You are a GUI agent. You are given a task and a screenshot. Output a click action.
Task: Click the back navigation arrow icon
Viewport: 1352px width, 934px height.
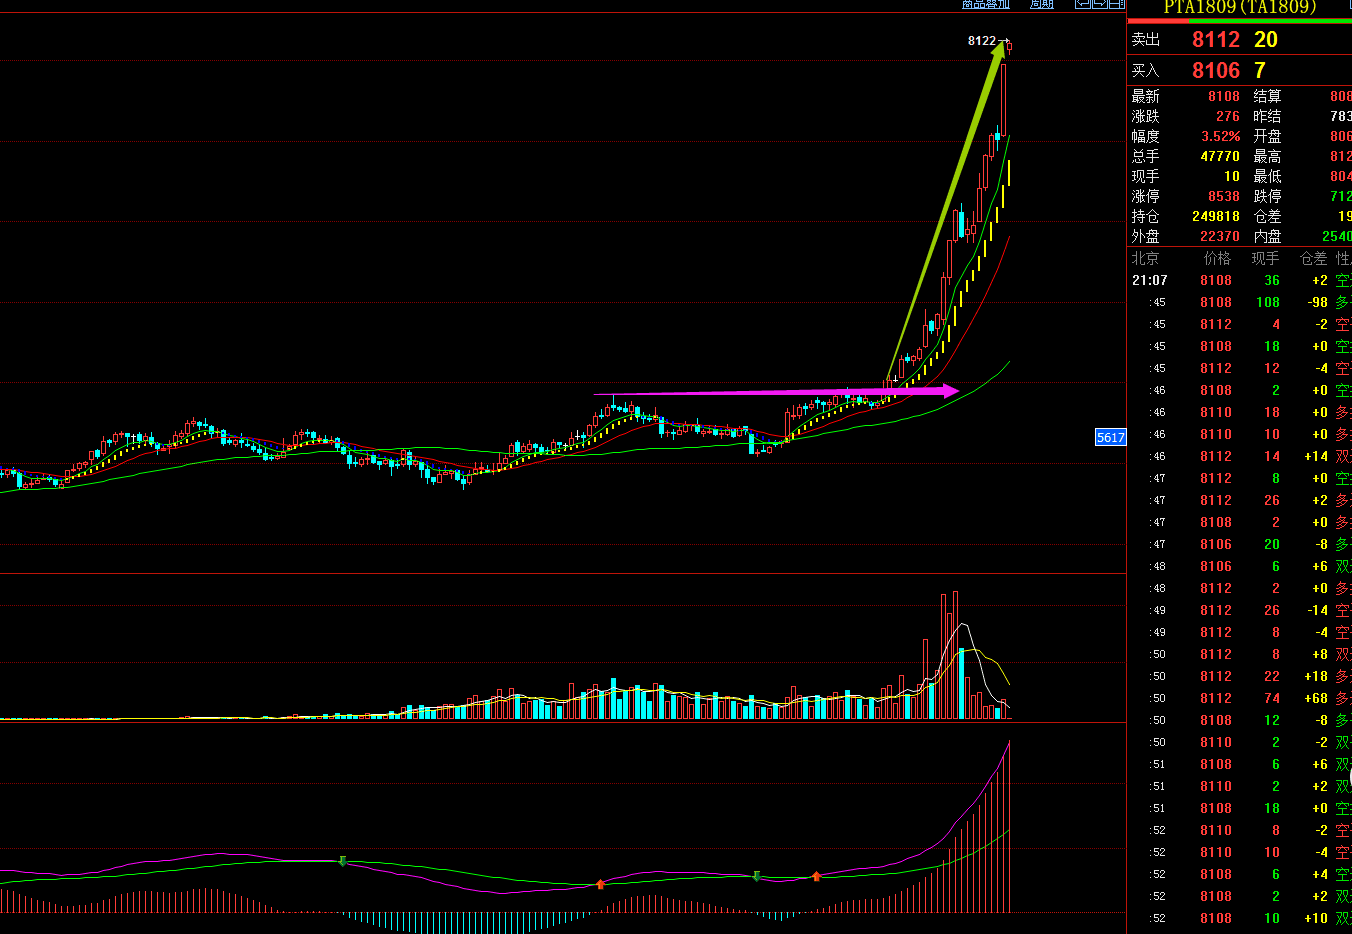pos(1082,4)
